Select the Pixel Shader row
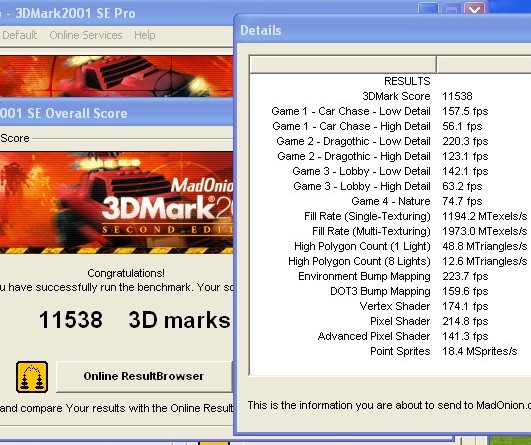This screenshot has width=531, height=445. click(x=400, y=321)
